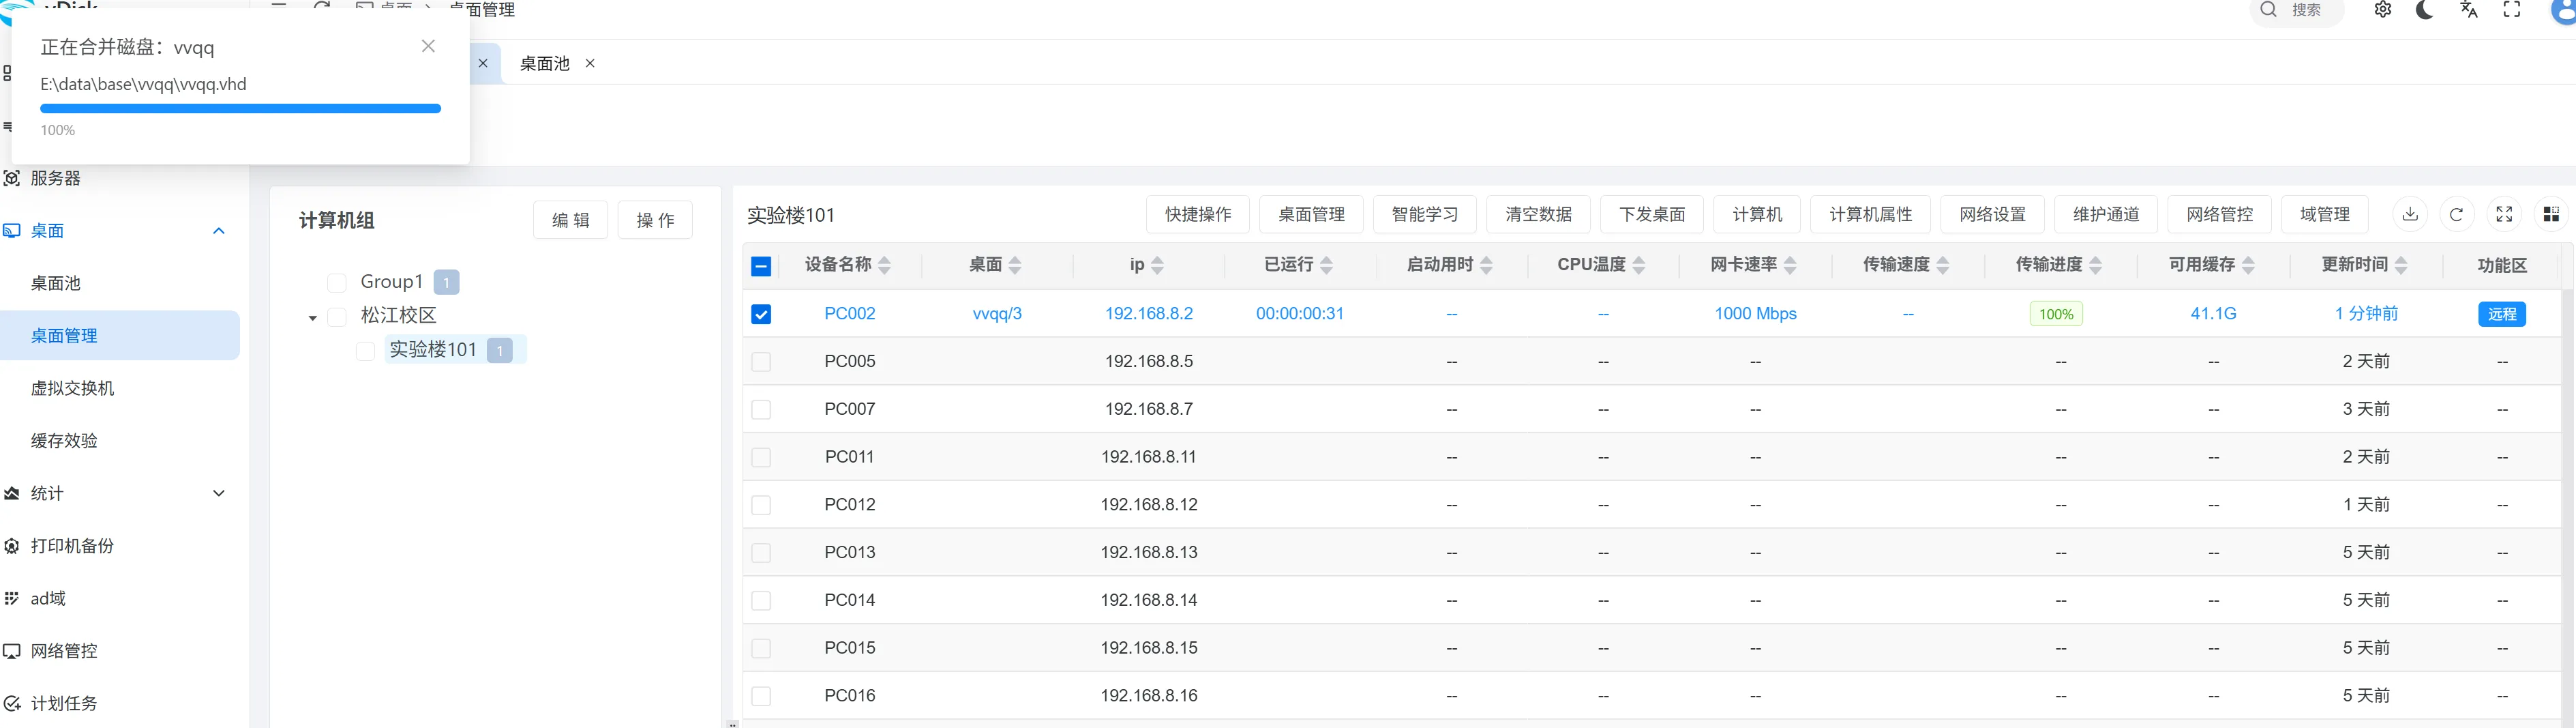This screenshot has height=728, width=2576.
Task: Open 缓存效验 in the sidebar
Action: [x=64, y=440]
